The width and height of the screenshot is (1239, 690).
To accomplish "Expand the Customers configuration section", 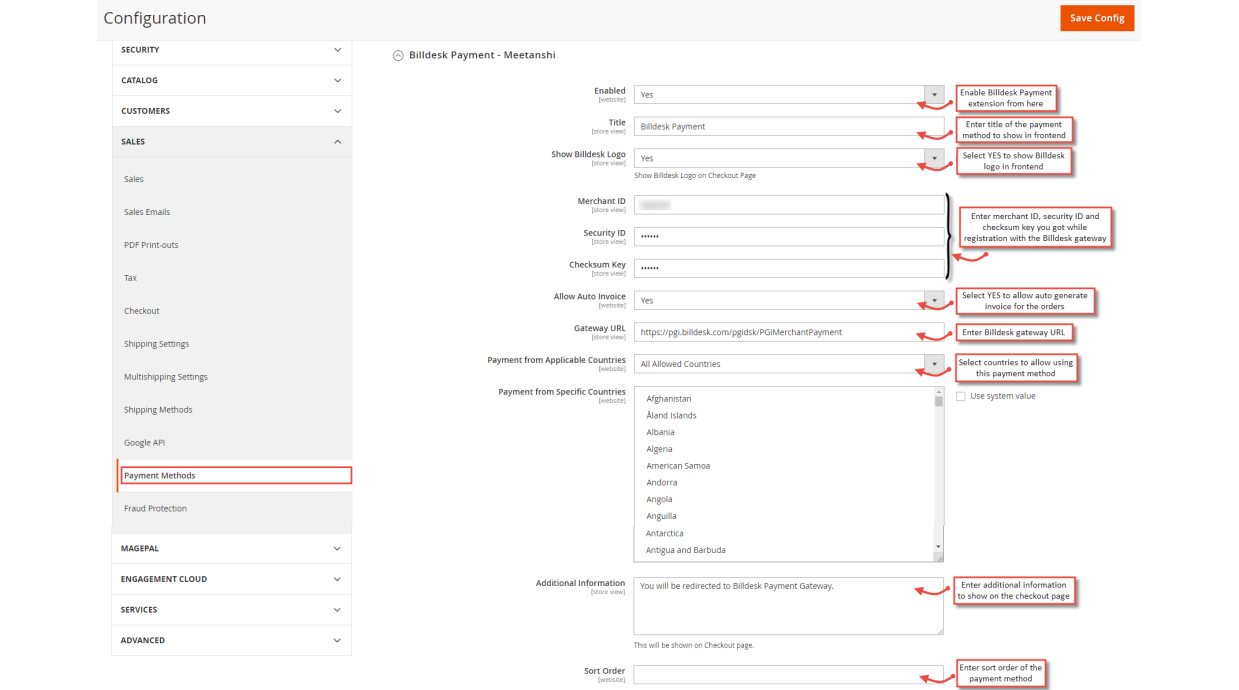I will pyautogui.click(x=231, y=111).
